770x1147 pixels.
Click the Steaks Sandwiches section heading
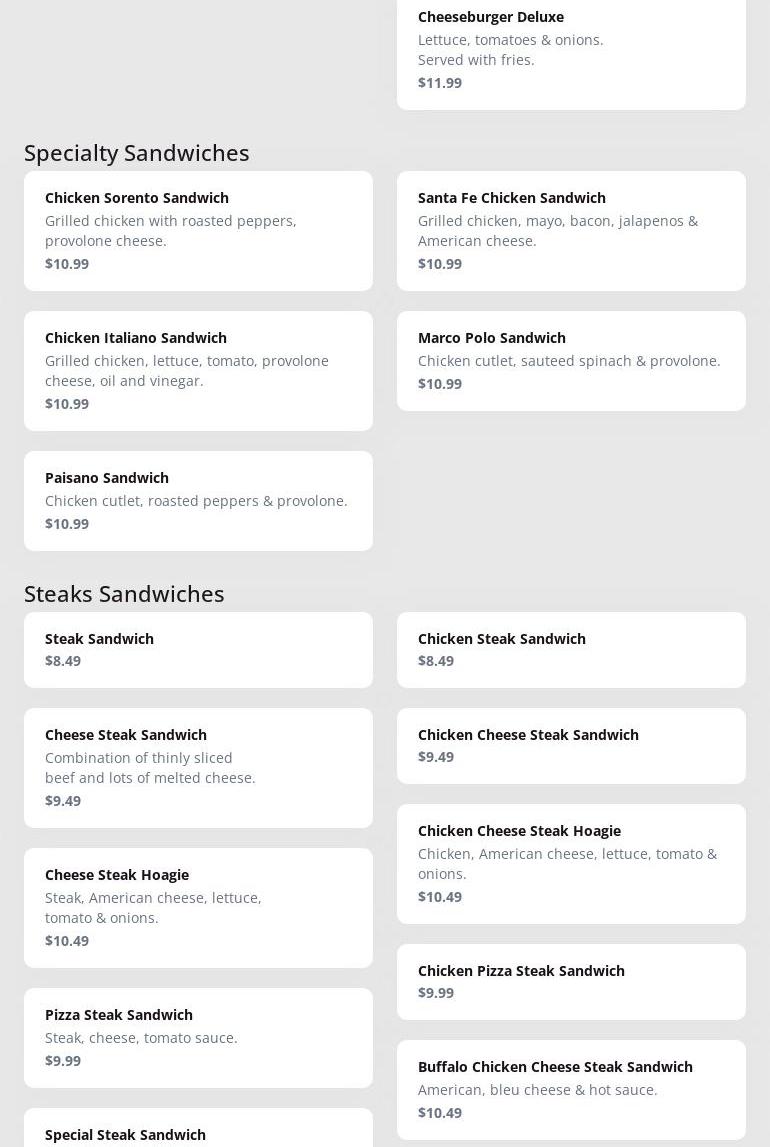124,593
